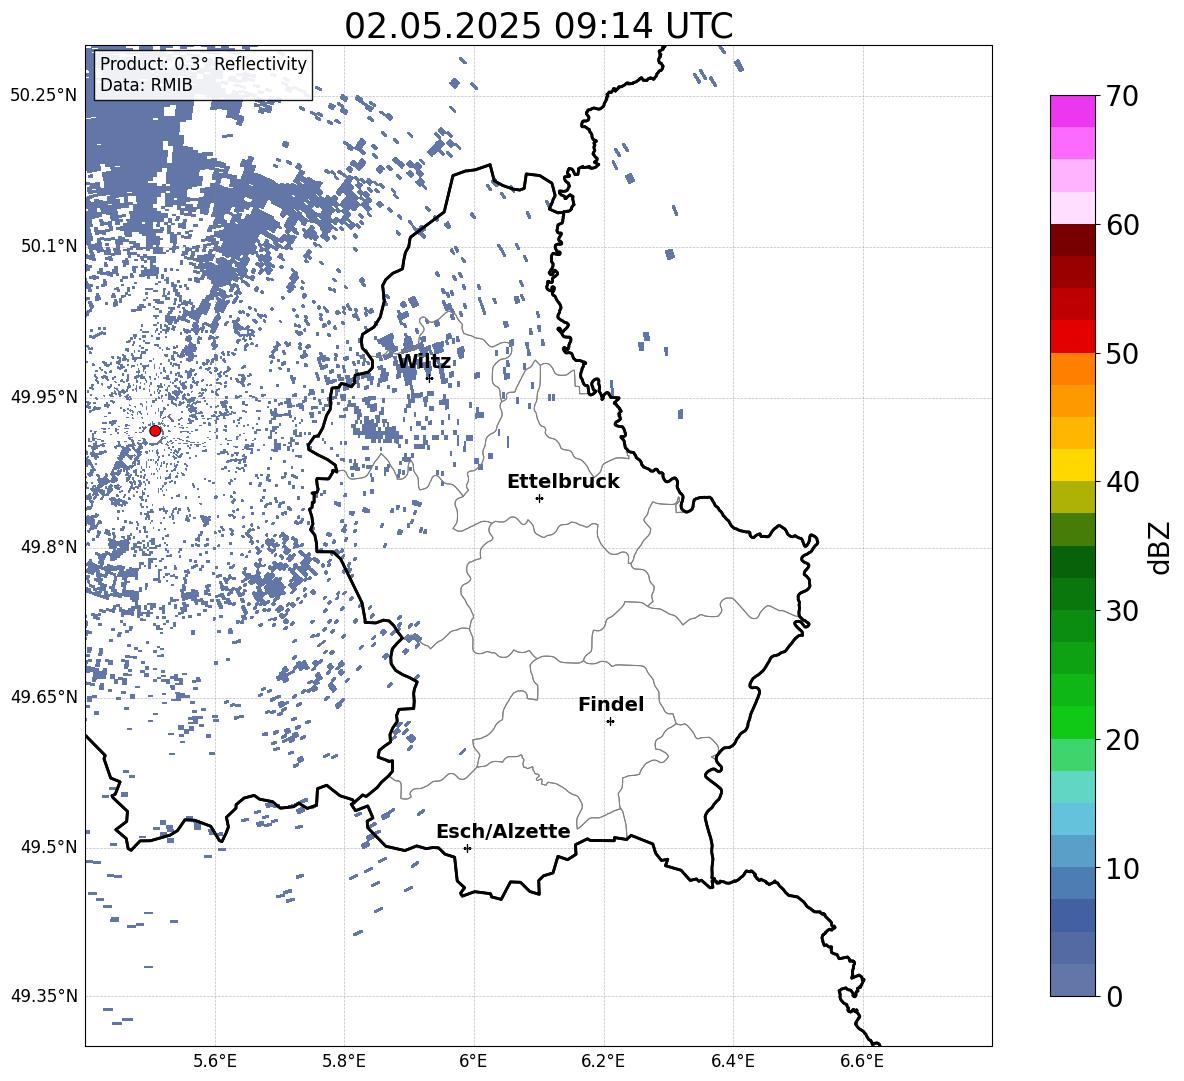Click the 0 colorbar tick label
This screenshot has width=1184, height=1081.
[x=1114, y=996]
